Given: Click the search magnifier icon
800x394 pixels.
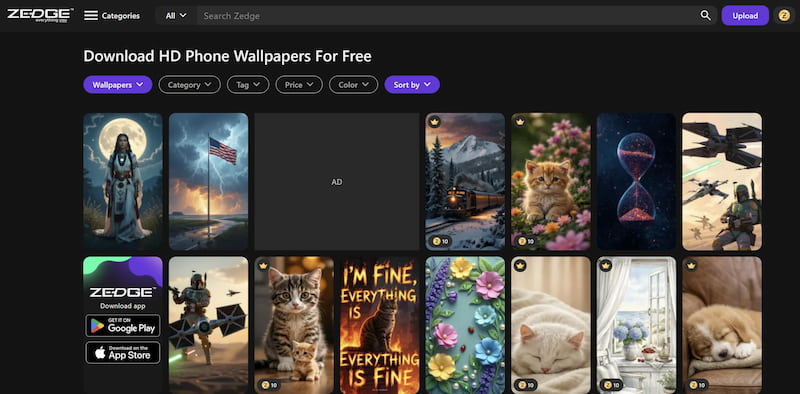Looking at the screenshot, I should pyautogui.click(x=705, y=16).
